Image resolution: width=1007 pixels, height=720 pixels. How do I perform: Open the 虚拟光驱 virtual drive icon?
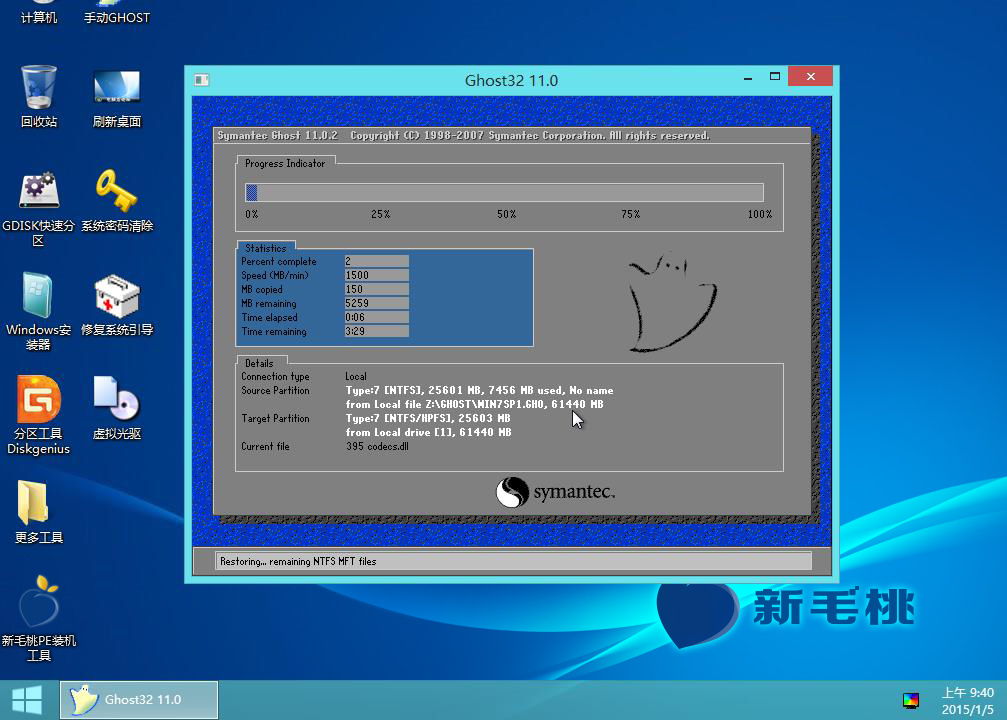(117, 408)
